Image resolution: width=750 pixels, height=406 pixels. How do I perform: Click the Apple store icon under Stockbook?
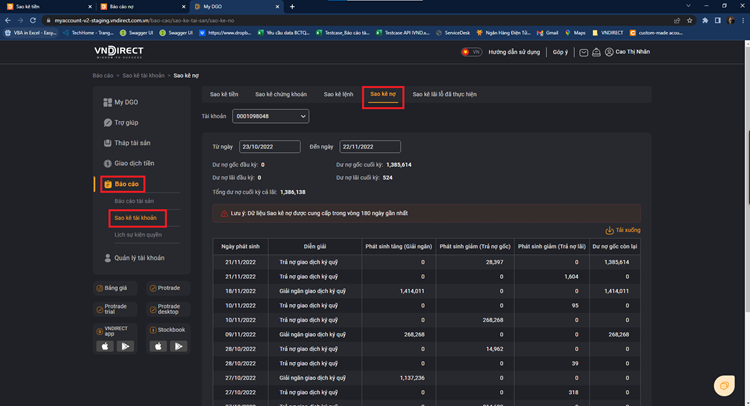point(158,346)
